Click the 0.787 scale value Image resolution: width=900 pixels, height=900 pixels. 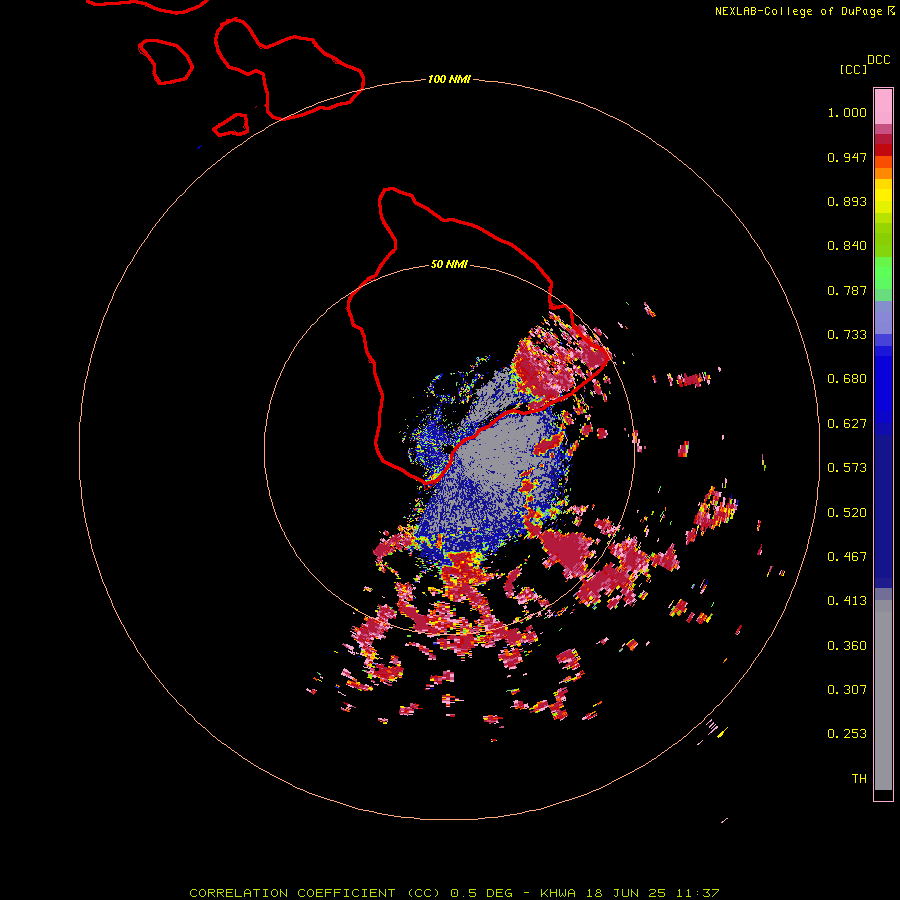[x=847, y=290]
